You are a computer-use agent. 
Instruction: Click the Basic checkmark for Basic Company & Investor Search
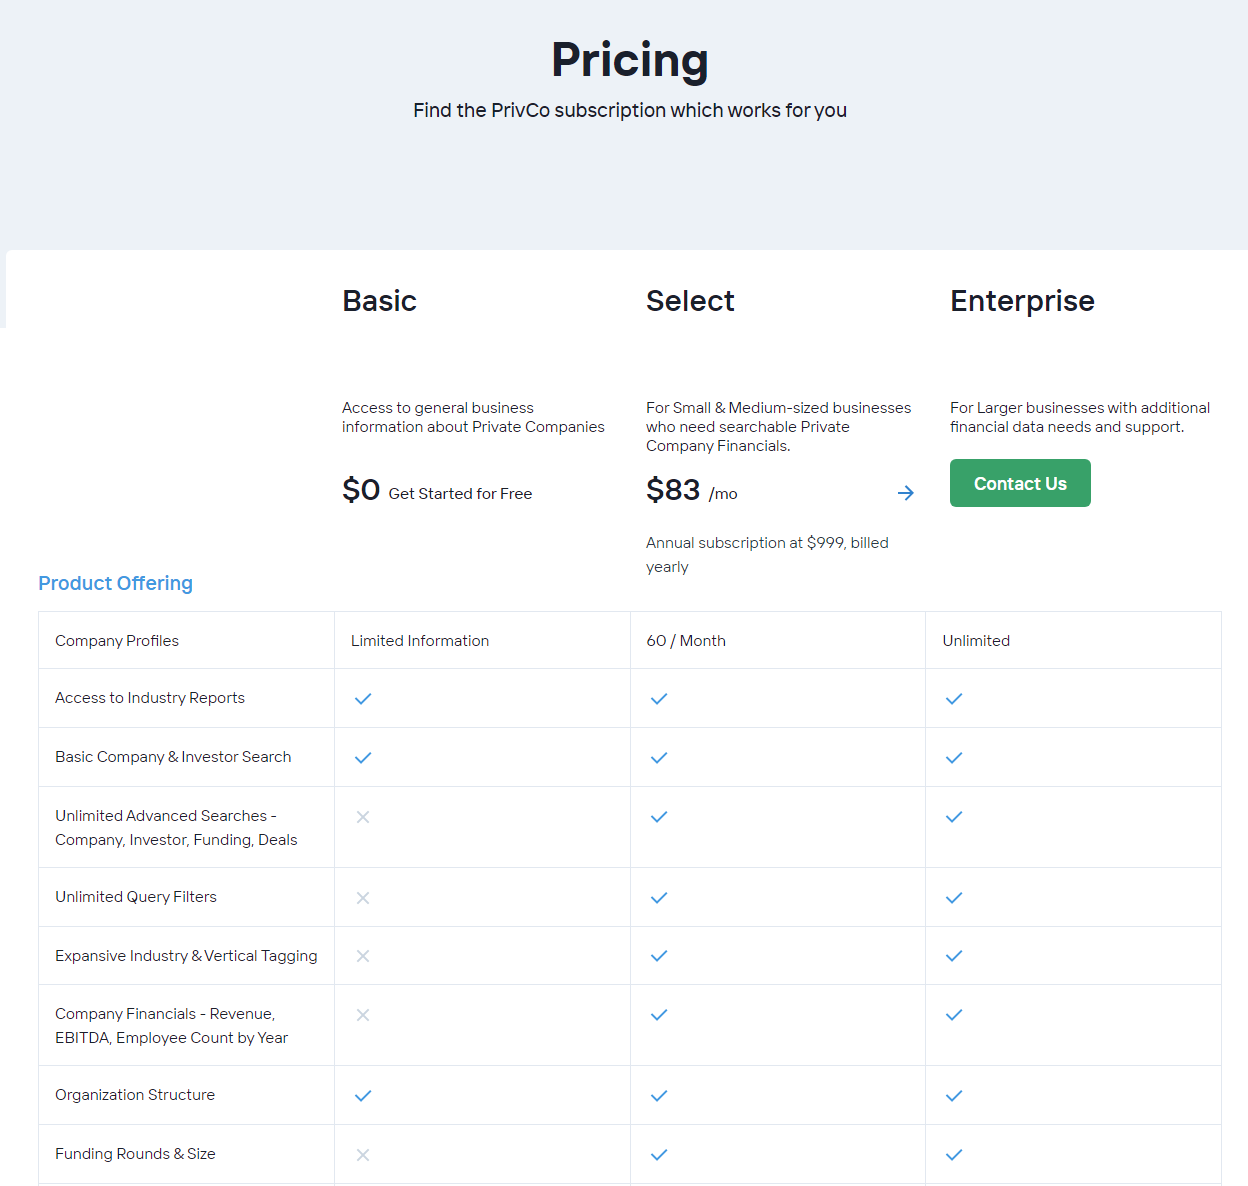tap(363, 758)
